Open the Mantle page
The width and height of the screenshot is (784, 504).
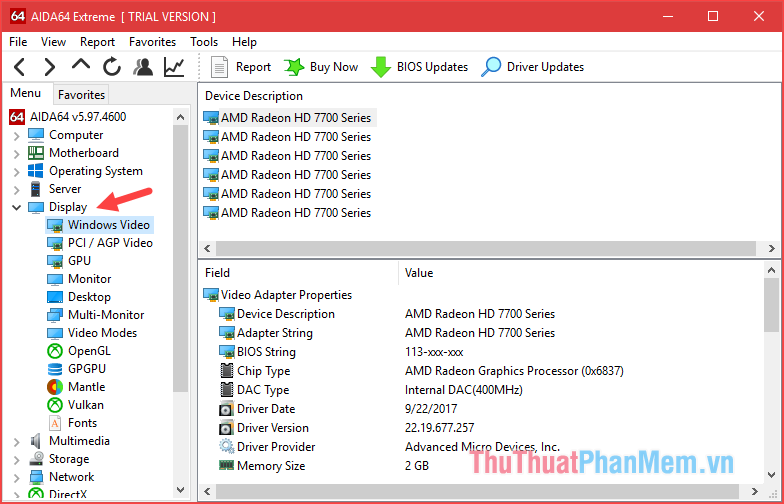tap(86, 387)
